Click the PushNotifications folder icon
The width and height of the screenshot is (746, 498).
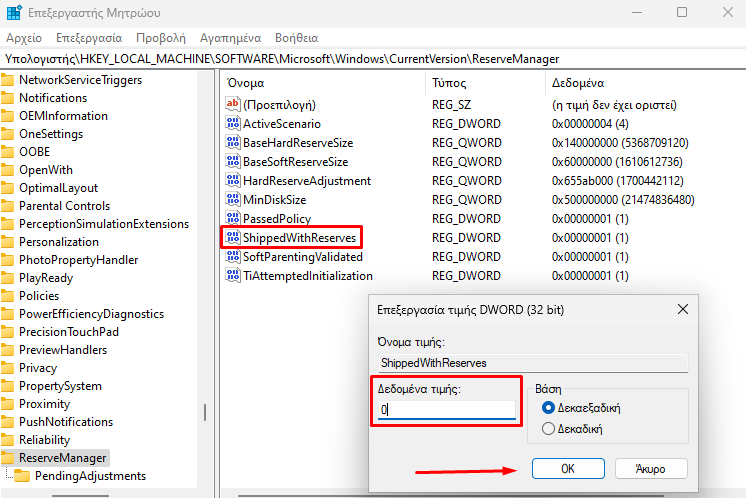(x=7, y=422)
